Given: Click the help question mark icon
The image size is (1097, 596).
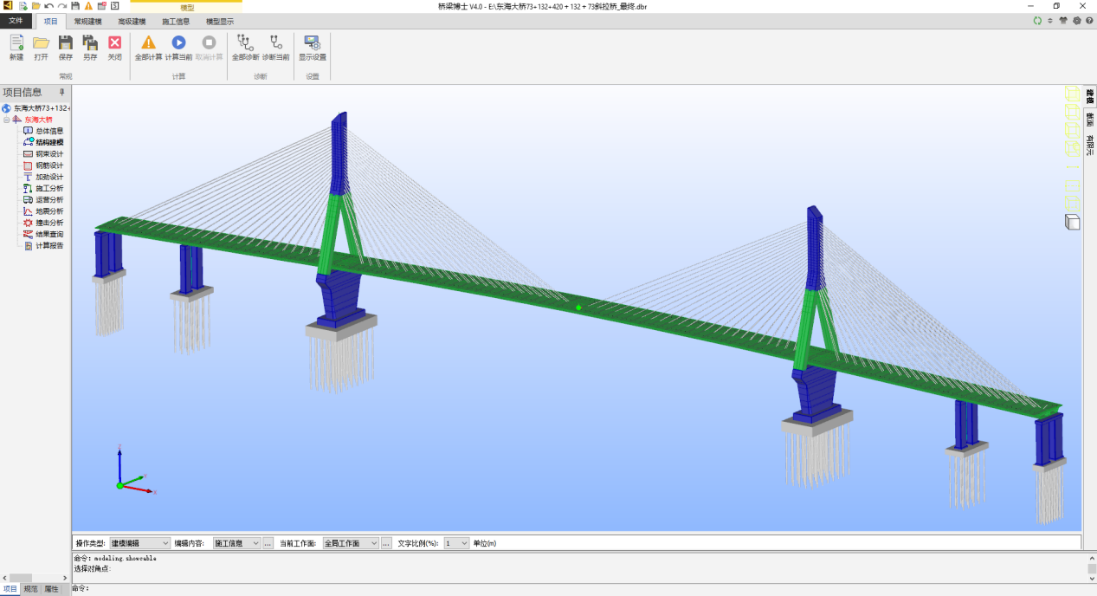Looking at the screenshot, I should click(1089, 21).
